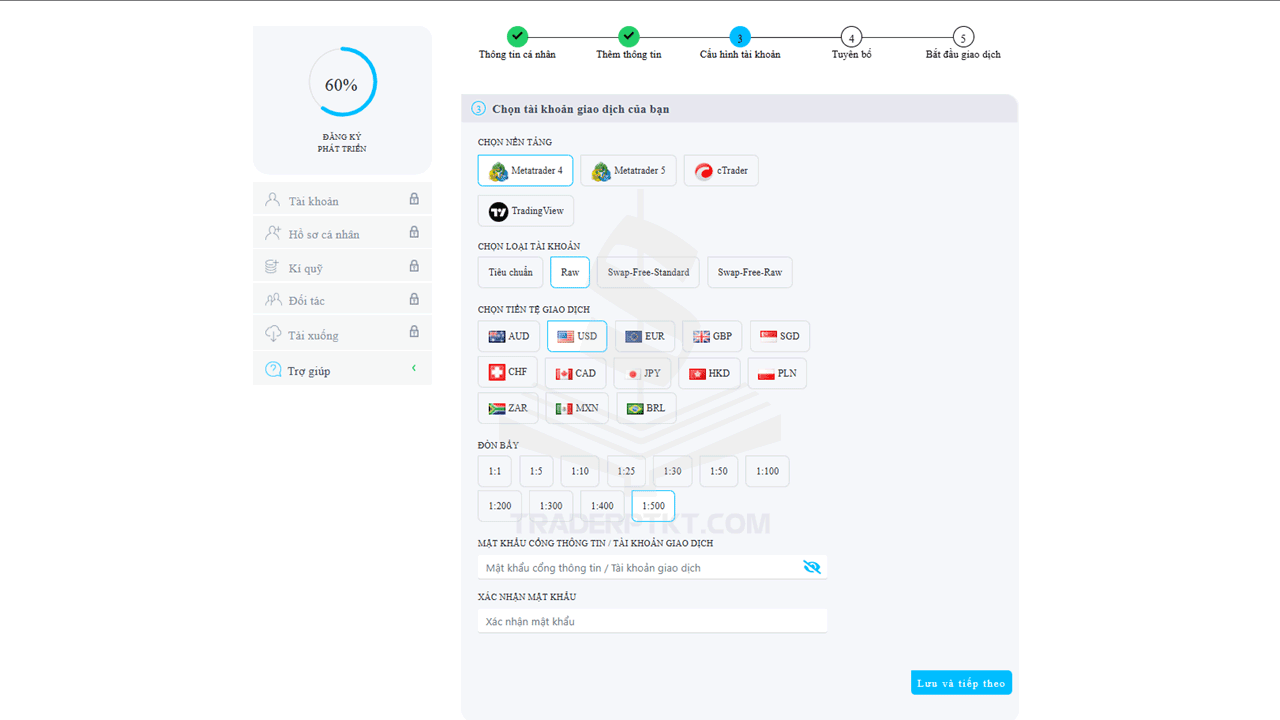
Task: Set leverage to 1:300
Action: (x=551, y=506)
